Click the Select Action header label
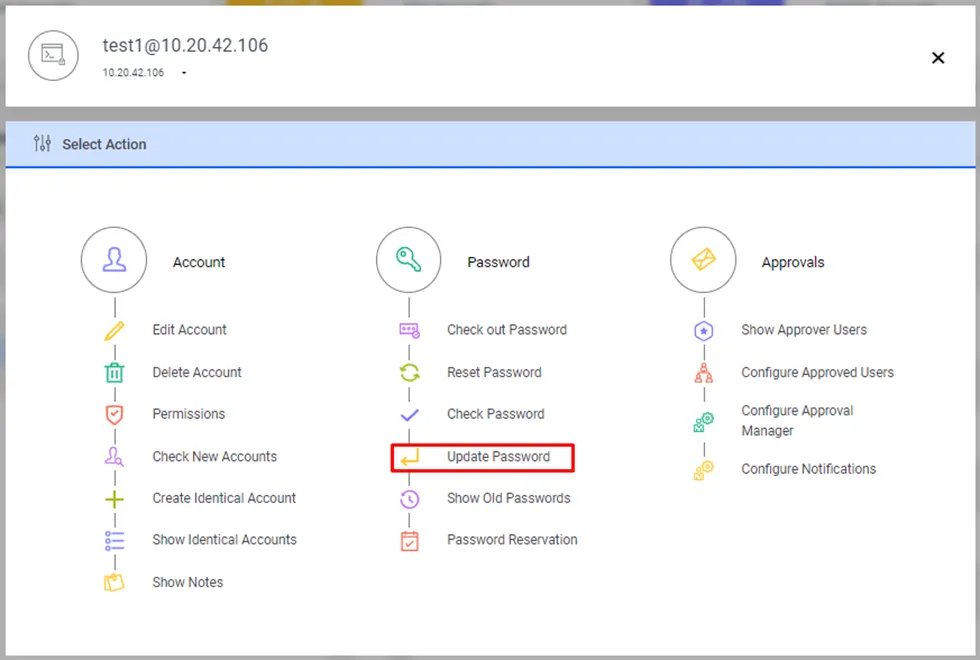 coord(104,144)
